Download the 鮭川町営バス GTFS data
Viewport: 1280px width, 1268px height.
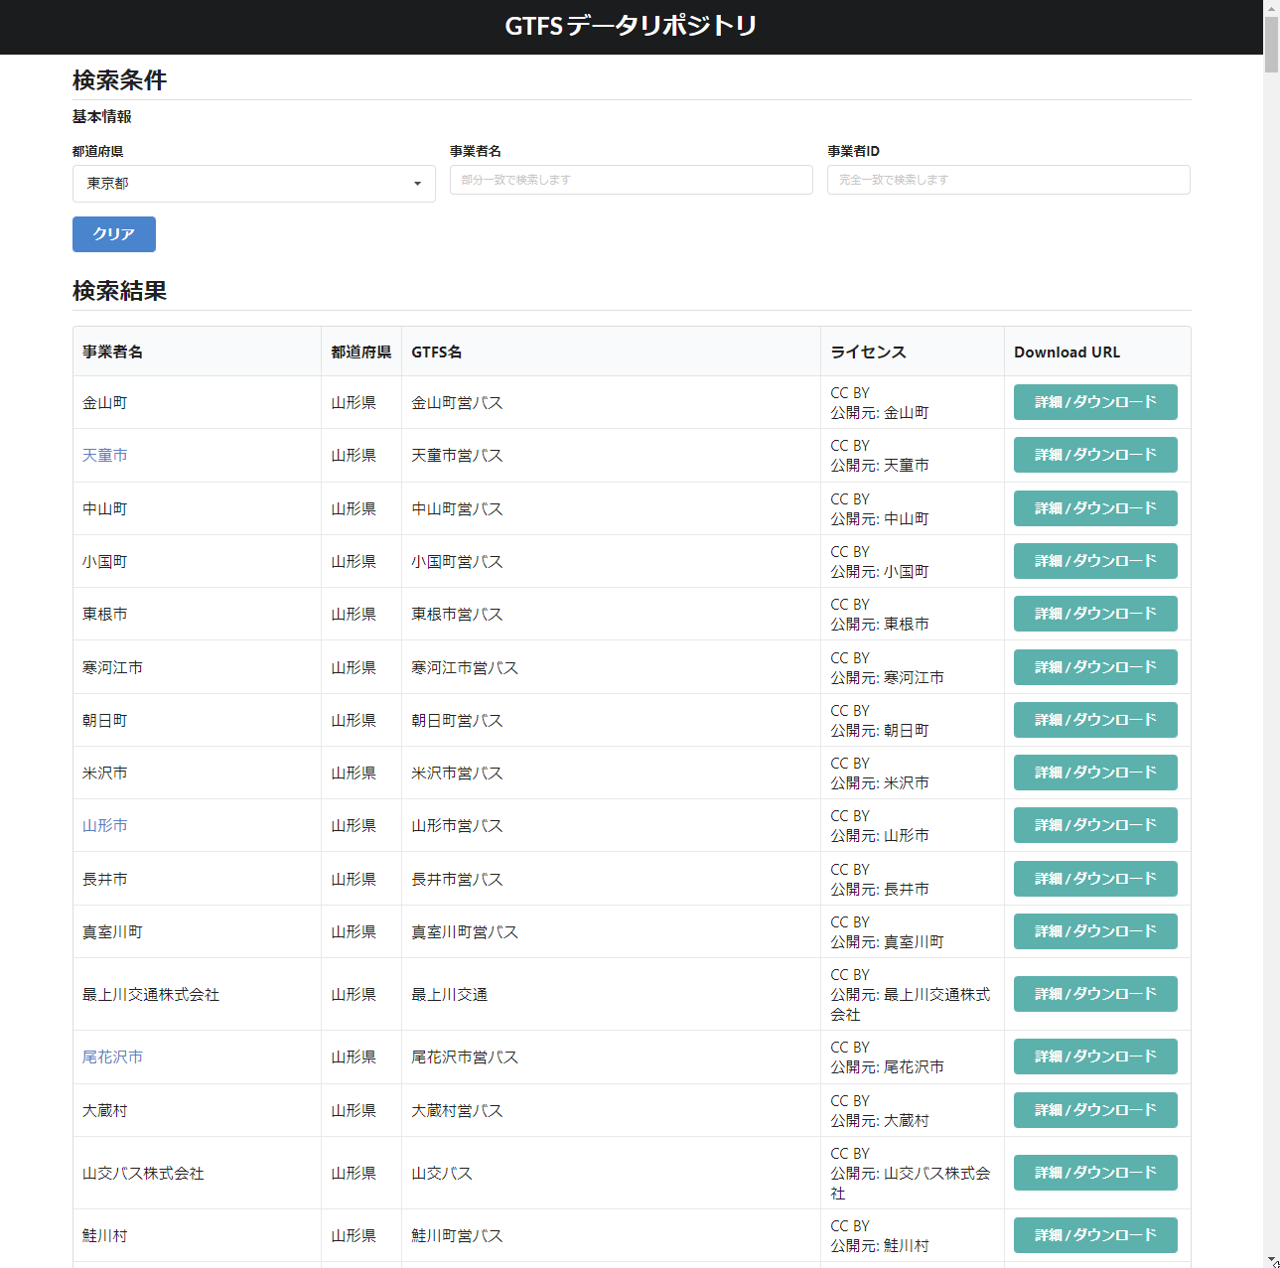tap(1095, 1235)
